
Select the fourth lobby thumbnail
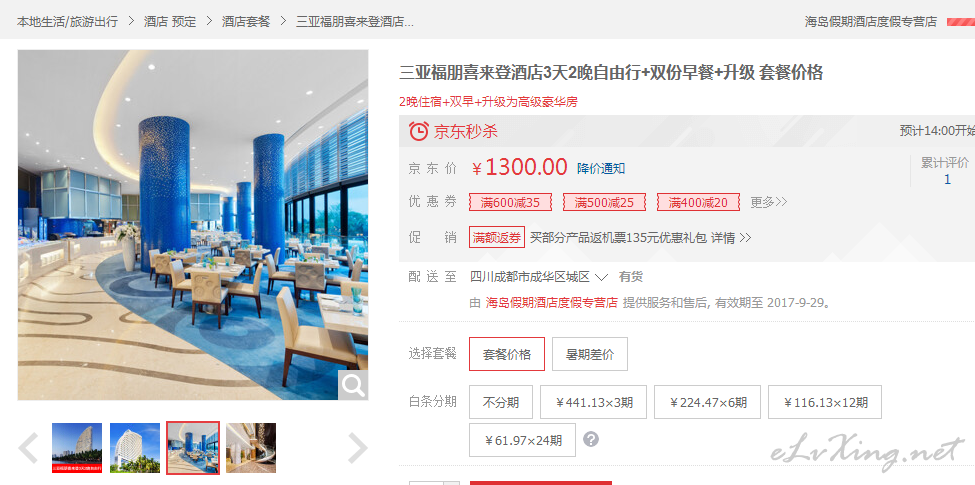pos(251,448)
